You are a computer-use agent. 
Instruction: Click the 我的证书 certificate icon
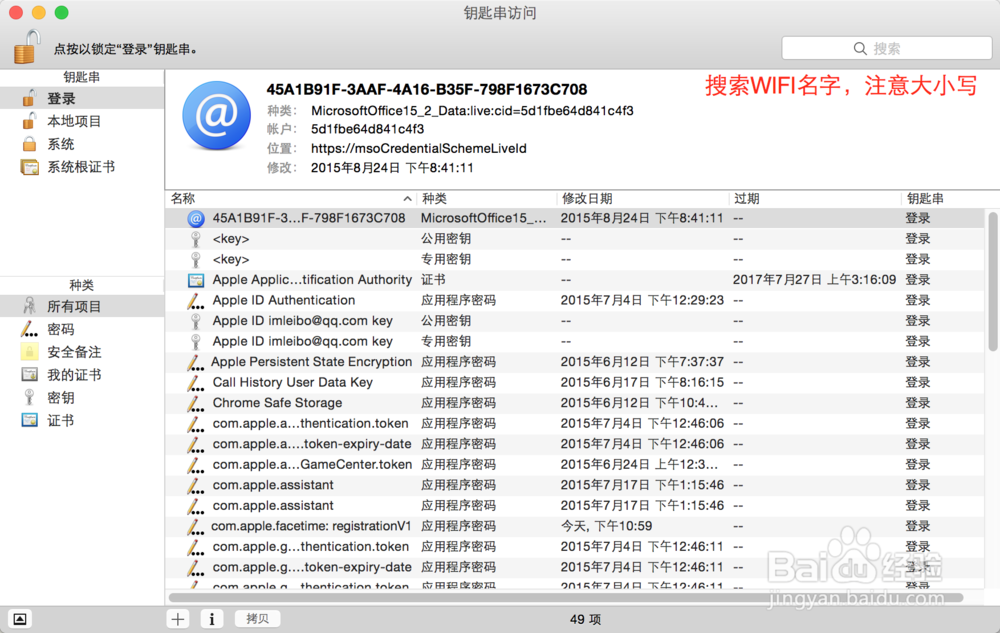pyautogui.click(x=29, y=374)
